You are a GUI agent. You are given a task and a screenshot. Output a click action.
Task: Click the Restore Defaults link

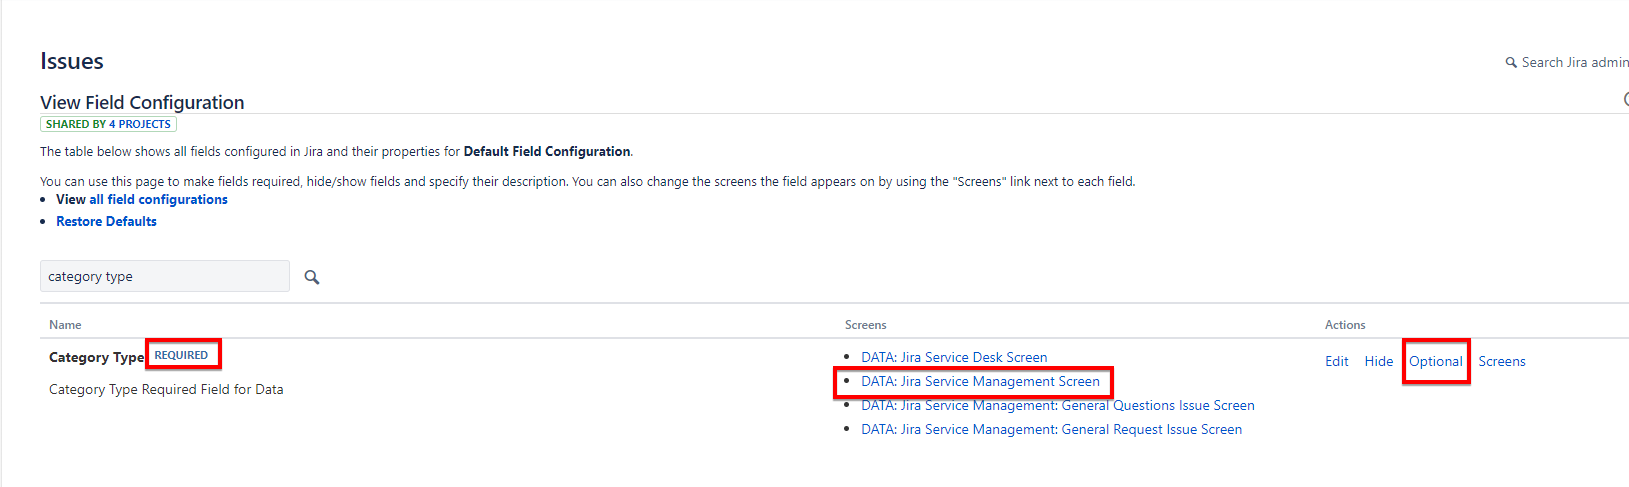pos(106,222)
